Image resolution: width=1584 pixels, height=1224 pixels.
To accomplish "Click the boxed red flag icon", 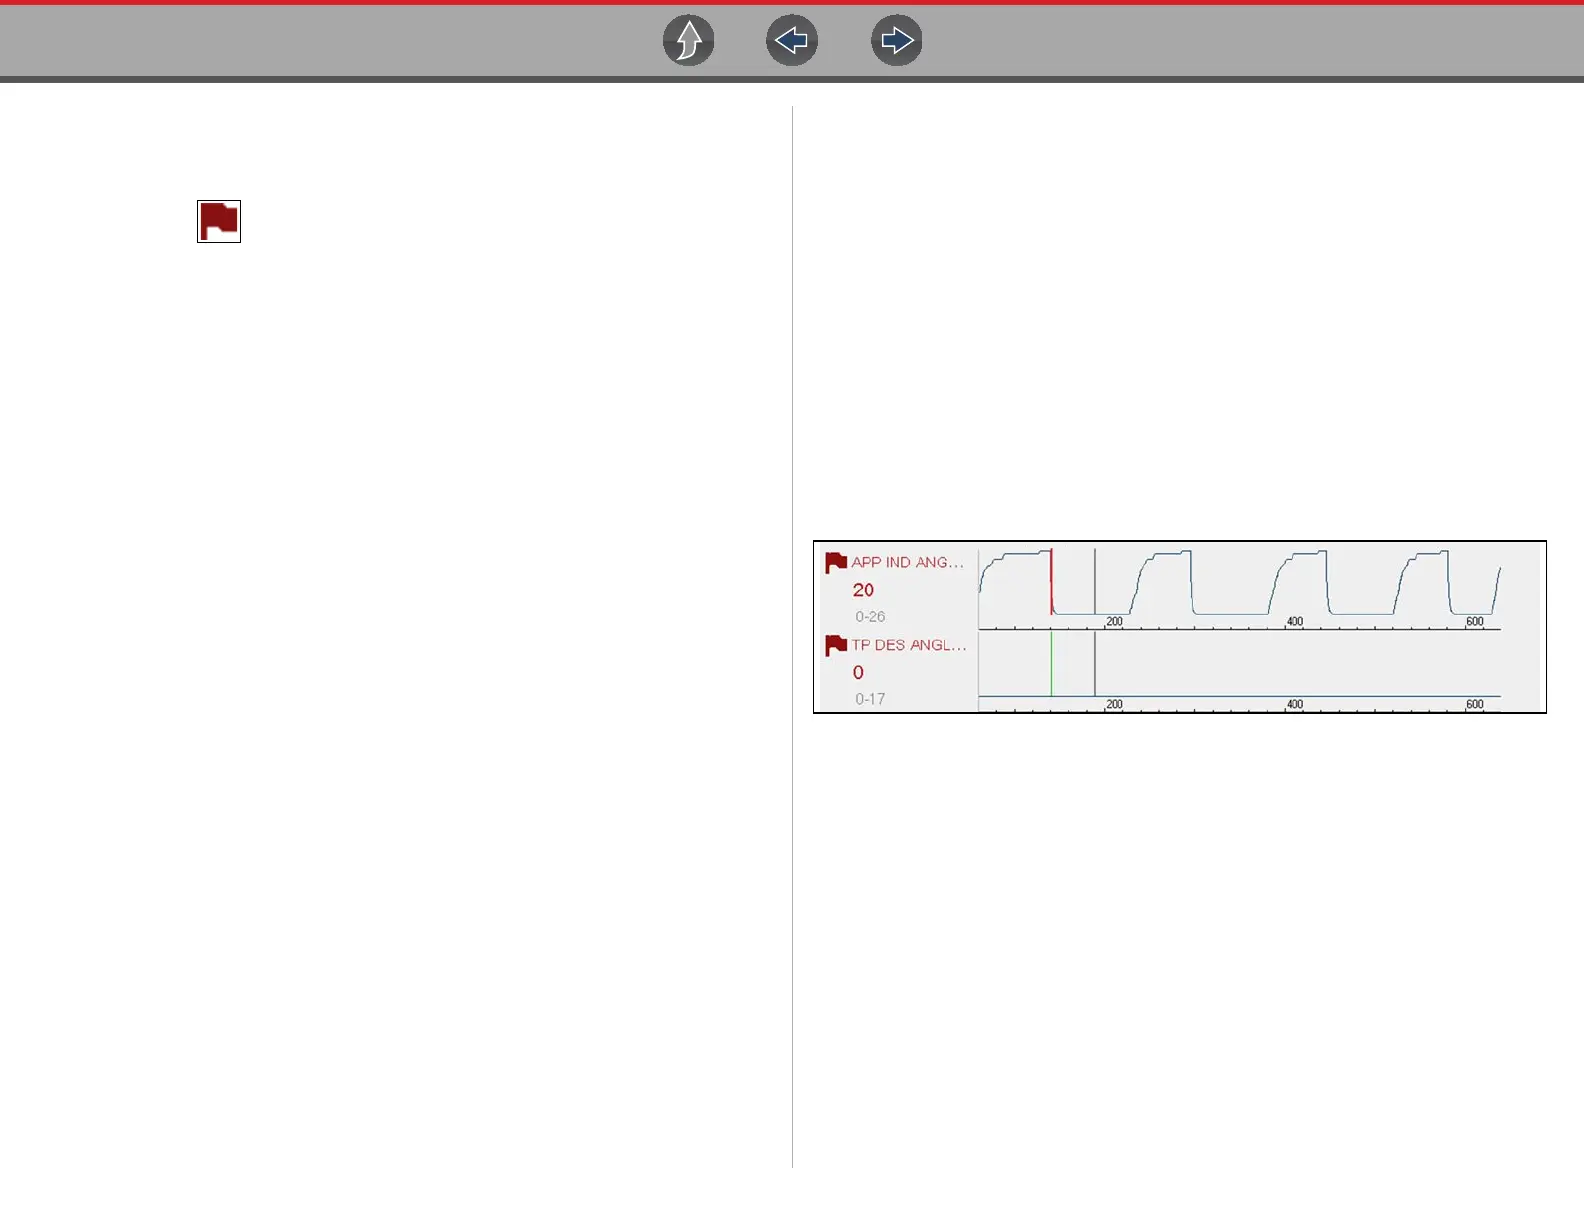I will tap(219, 221).
